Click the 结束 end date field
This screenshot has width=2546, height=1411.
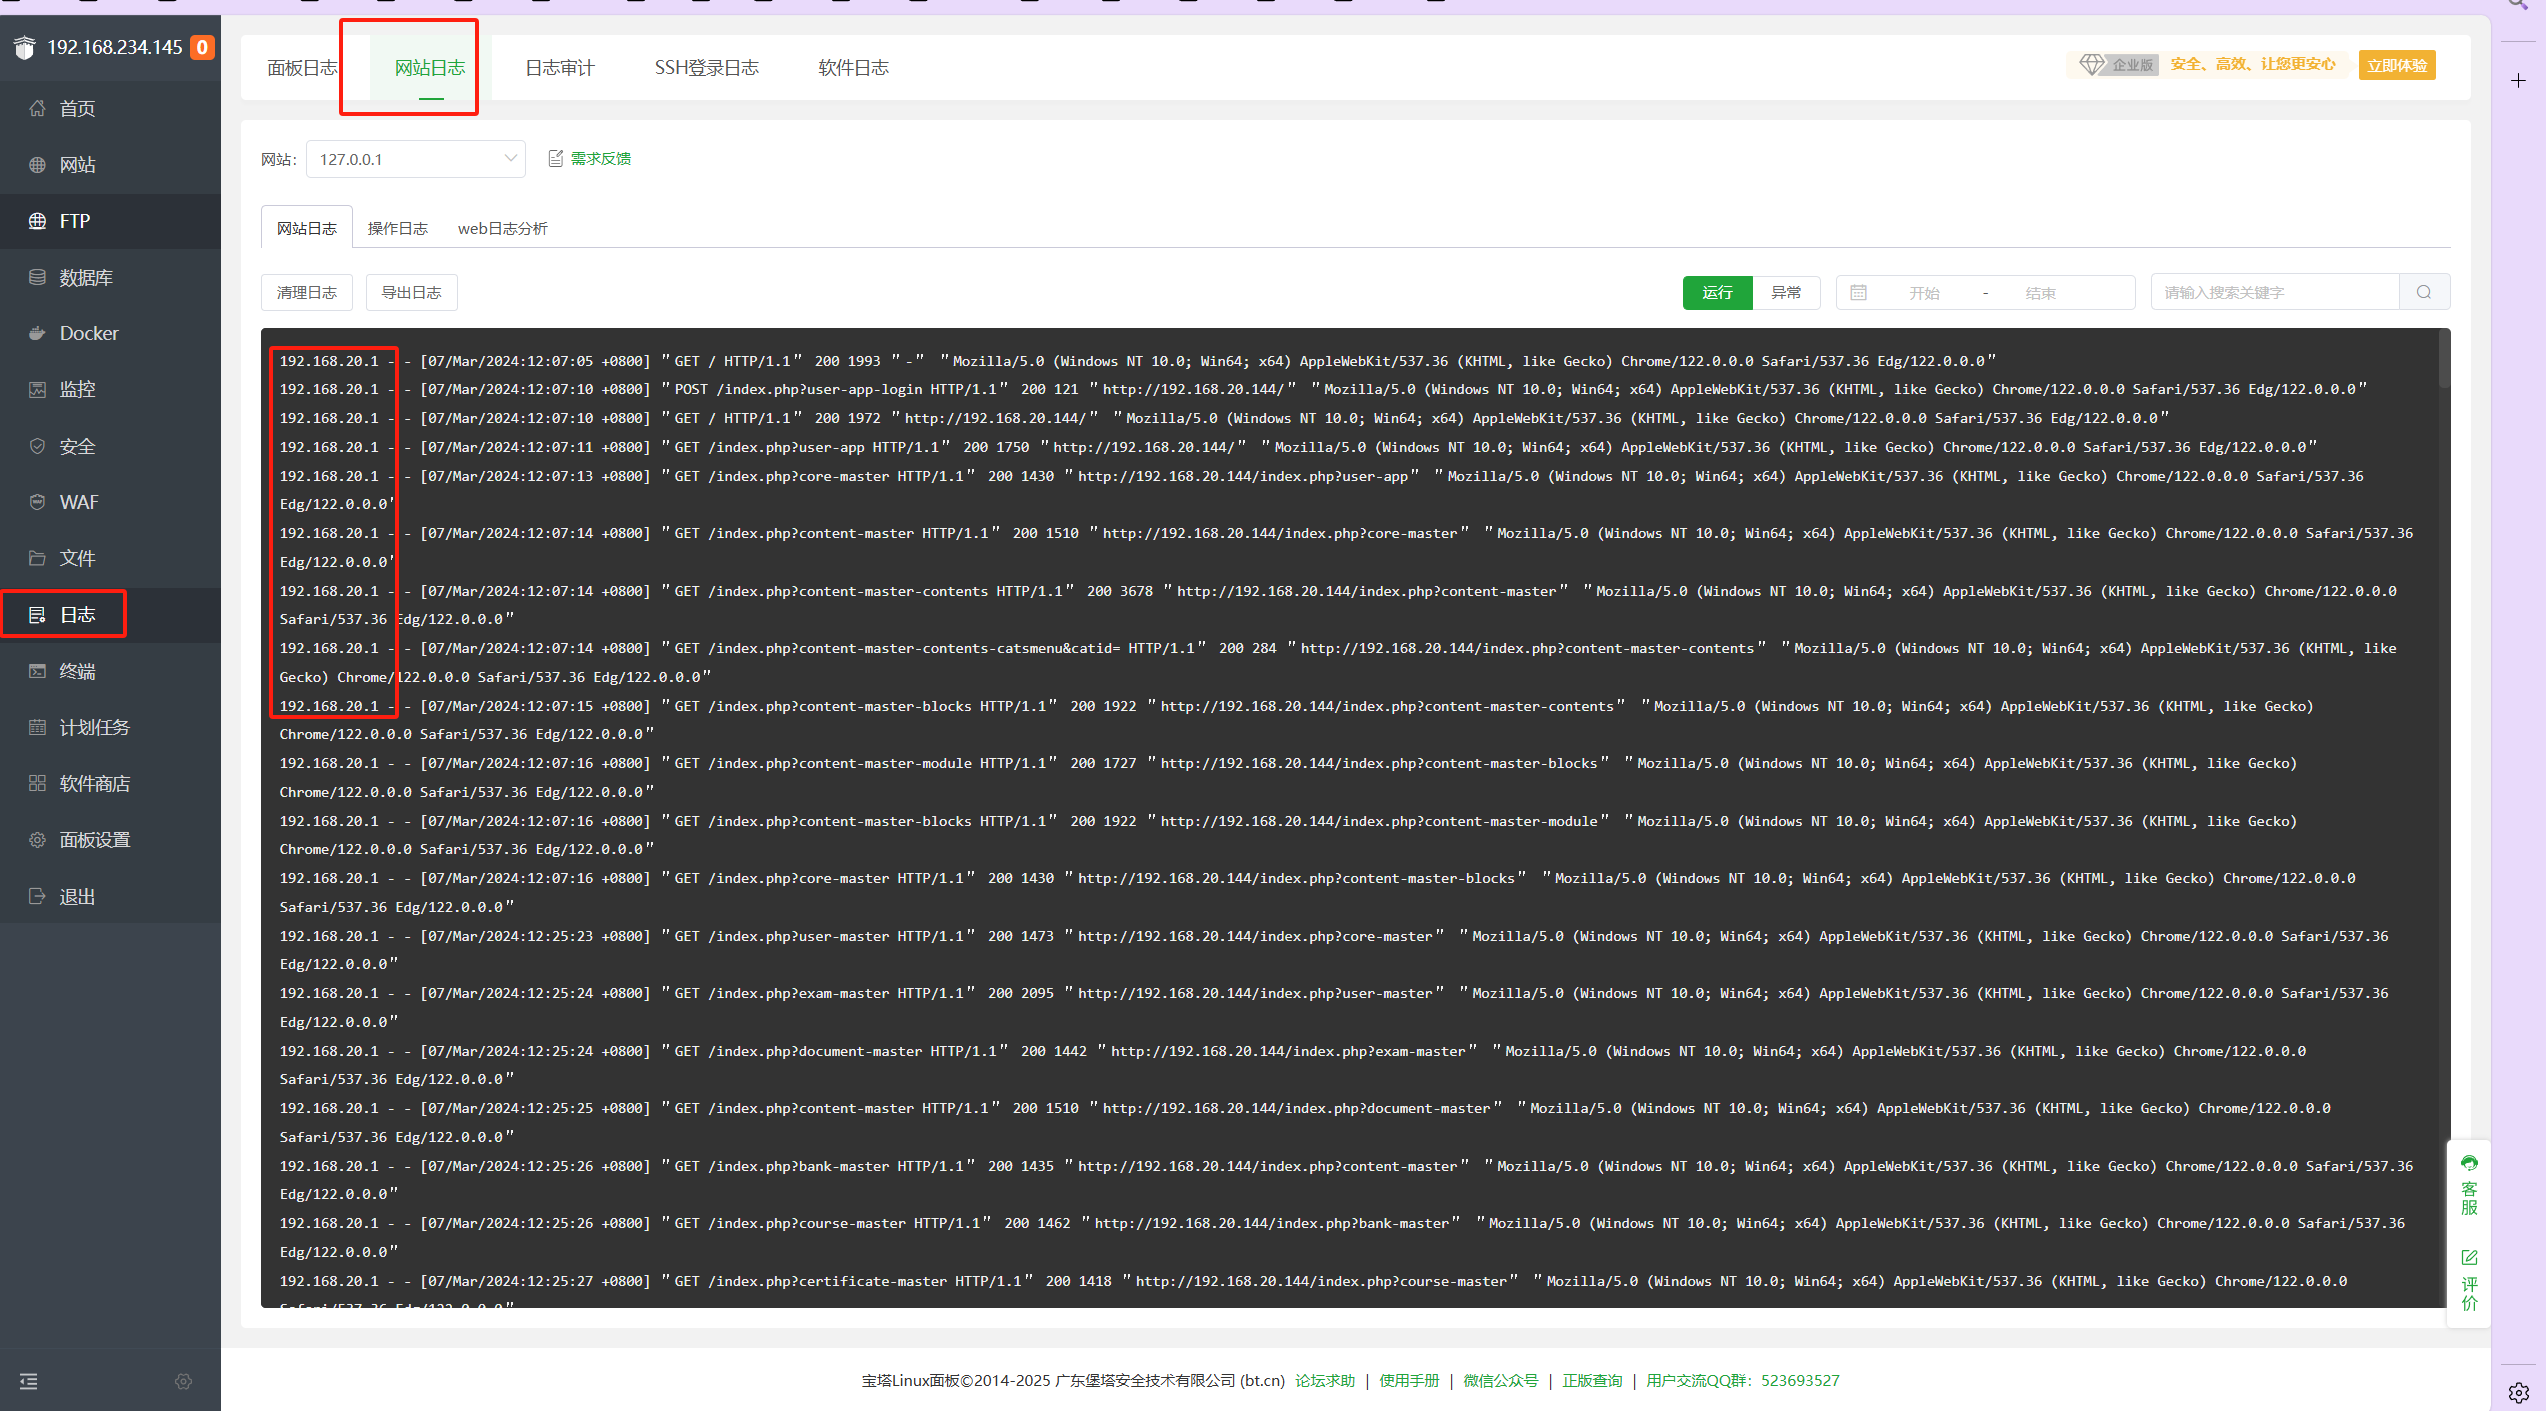click(x=2040, y=293)
